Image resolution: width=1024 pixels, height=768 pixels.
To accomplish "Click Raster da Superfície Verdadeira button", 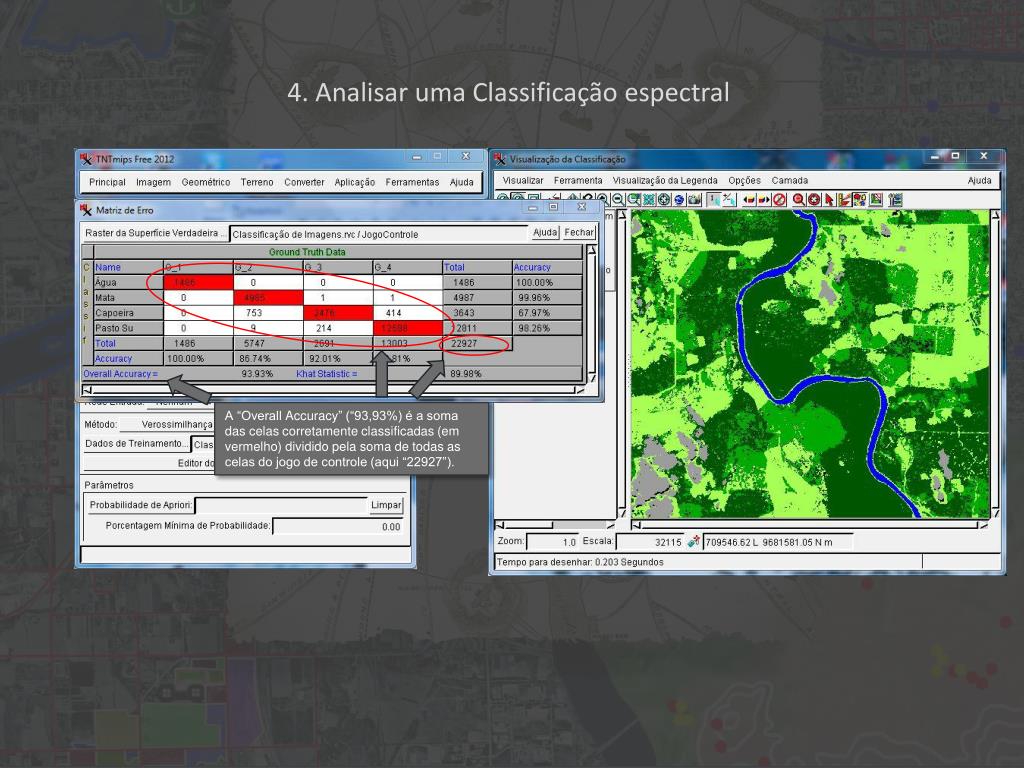I will click(155, 233).
